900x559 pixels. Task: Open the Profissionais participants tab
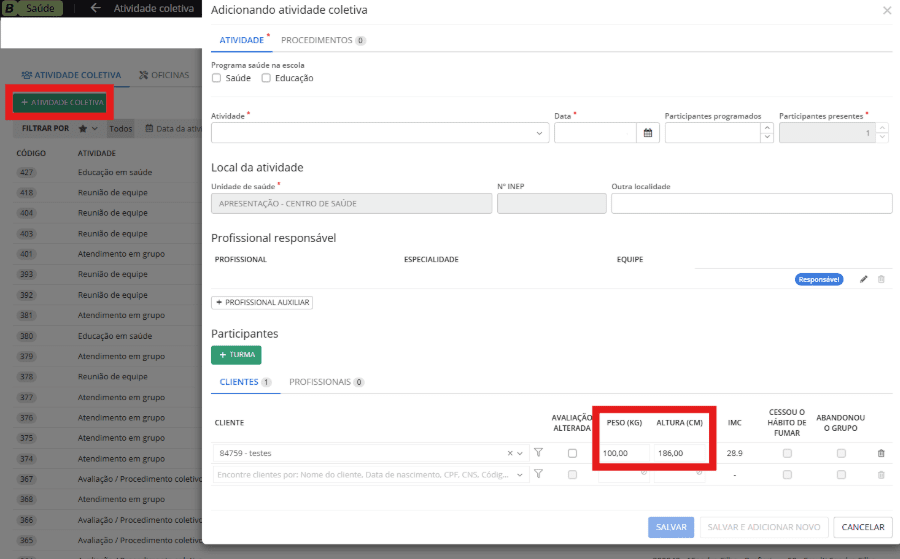click(x=325, y=382)
